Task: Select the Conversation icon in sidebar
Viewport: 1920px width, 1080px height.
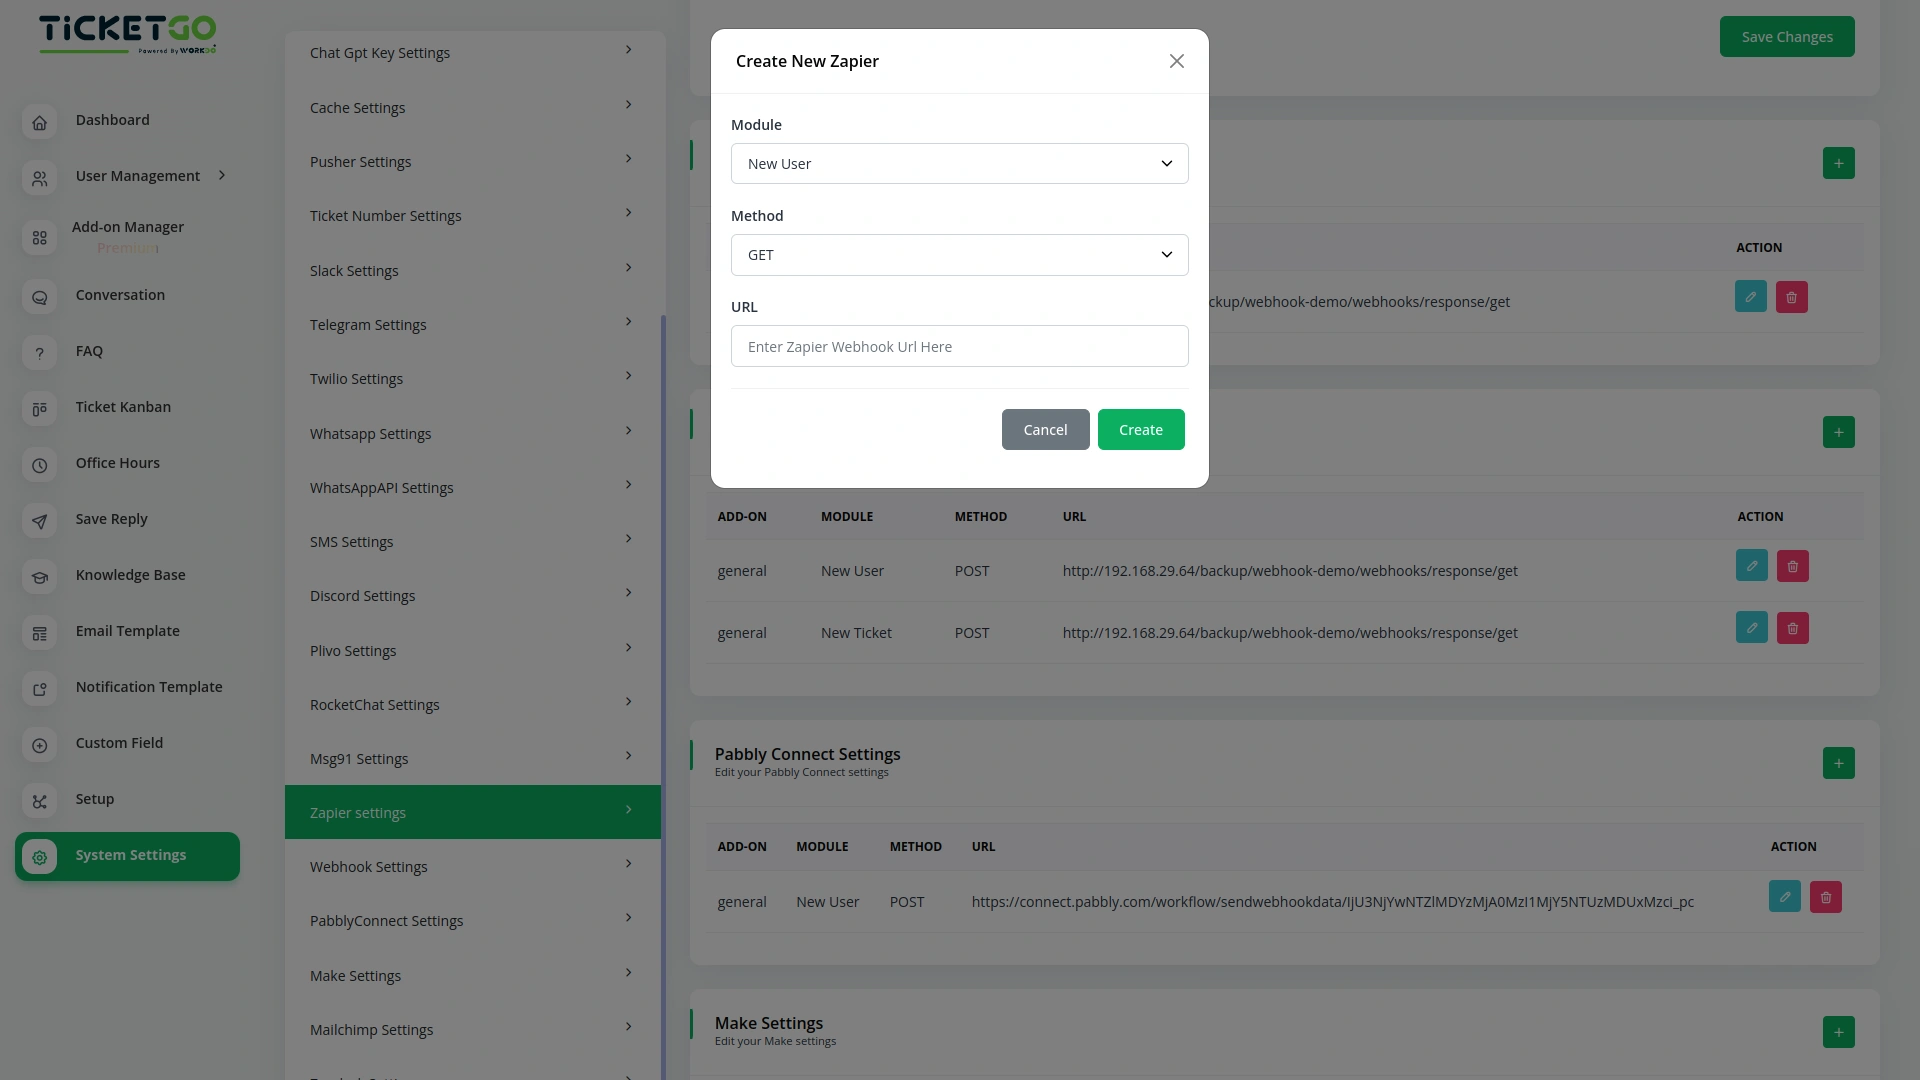Action: click(39, 297)
